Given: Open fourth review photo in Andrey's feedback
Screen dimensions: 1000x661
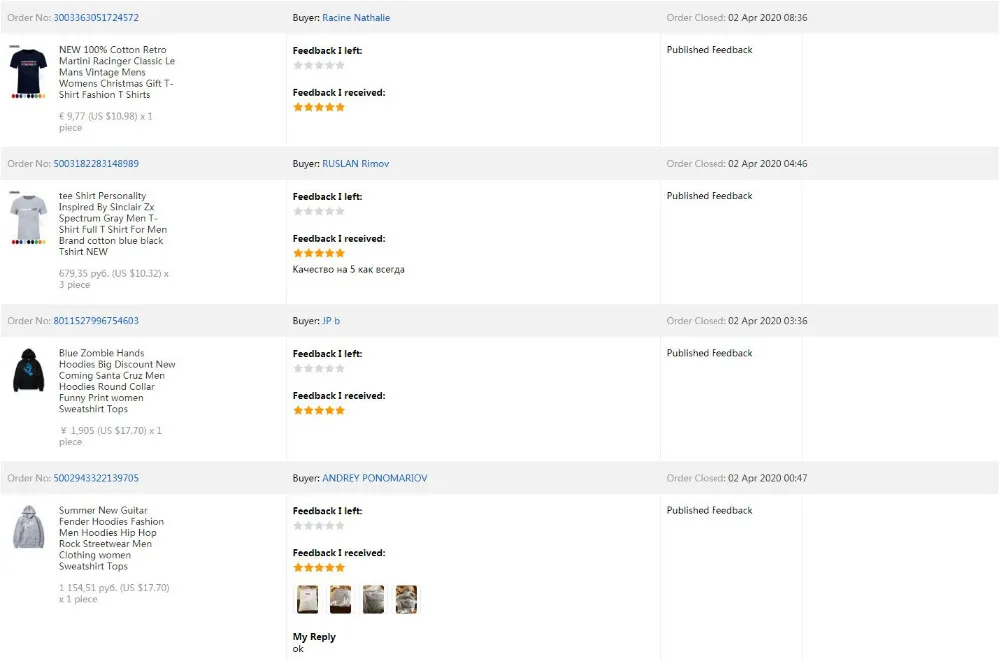Looking at the screenshot, I should [406, 599].
